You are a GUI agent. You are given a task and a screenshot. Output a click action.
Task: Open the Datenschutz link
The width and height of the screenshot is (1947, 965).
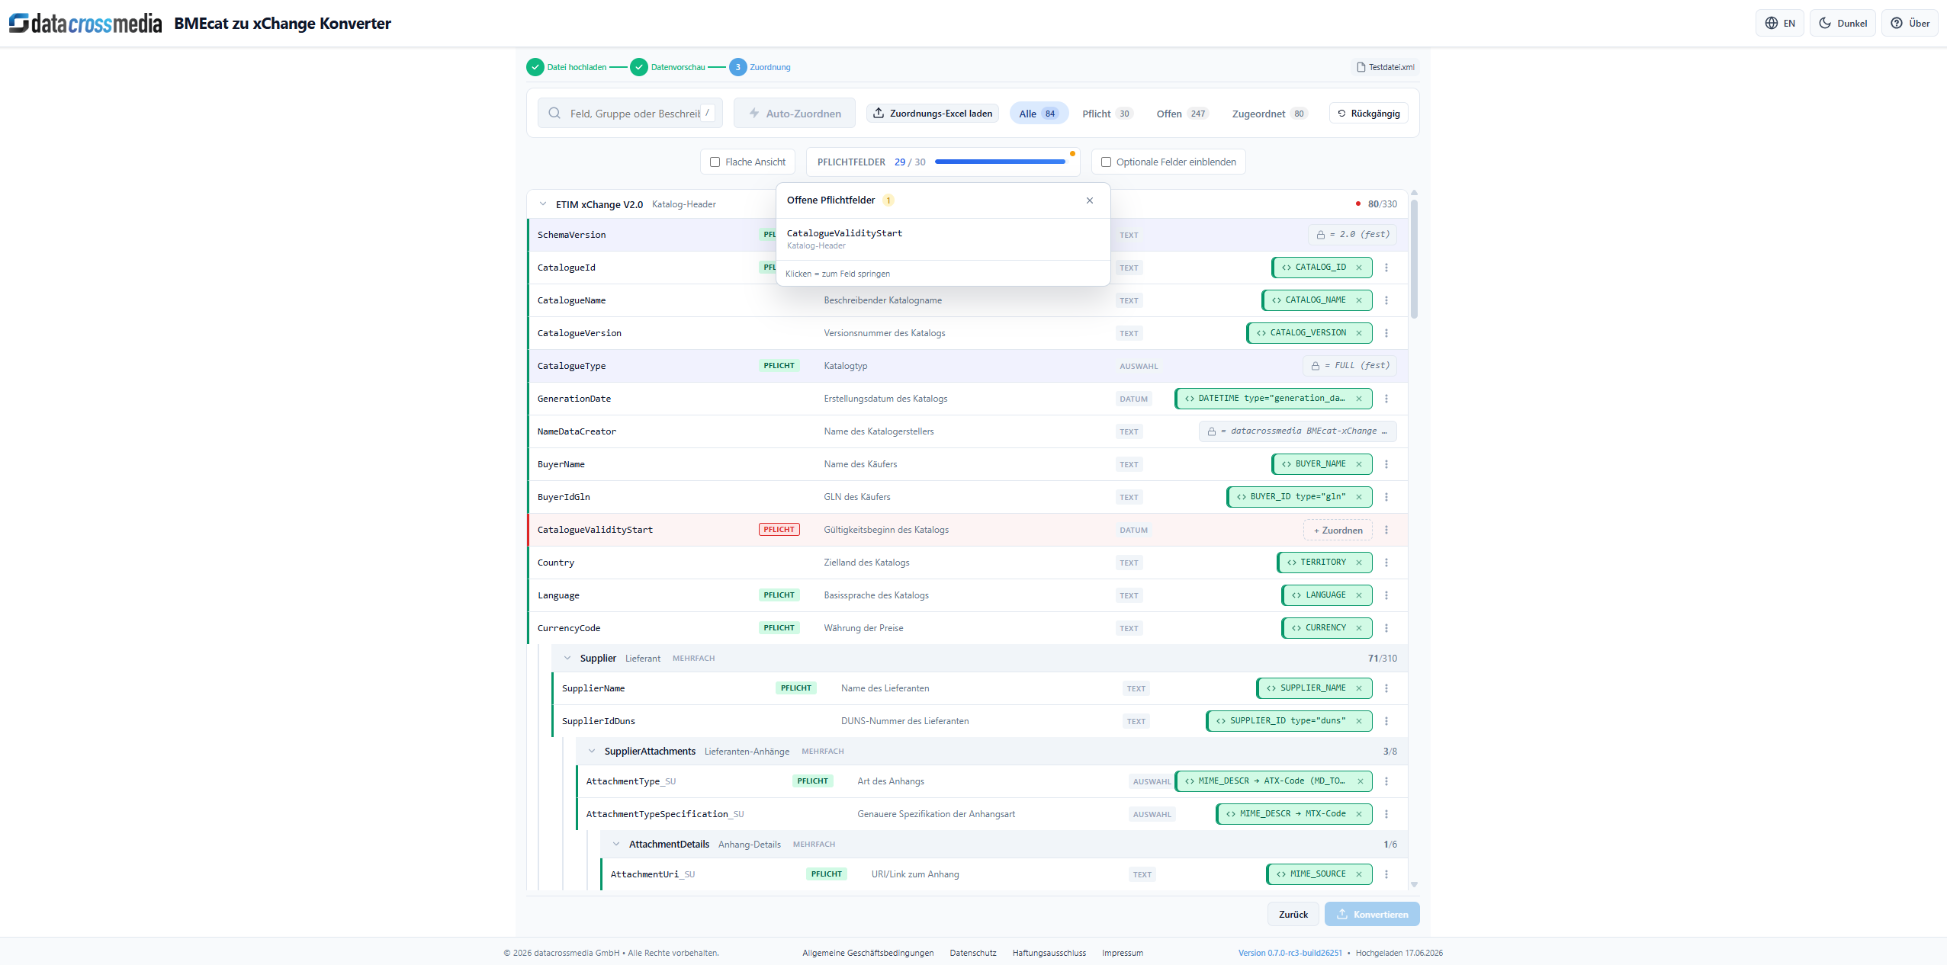tap(973, 953)
